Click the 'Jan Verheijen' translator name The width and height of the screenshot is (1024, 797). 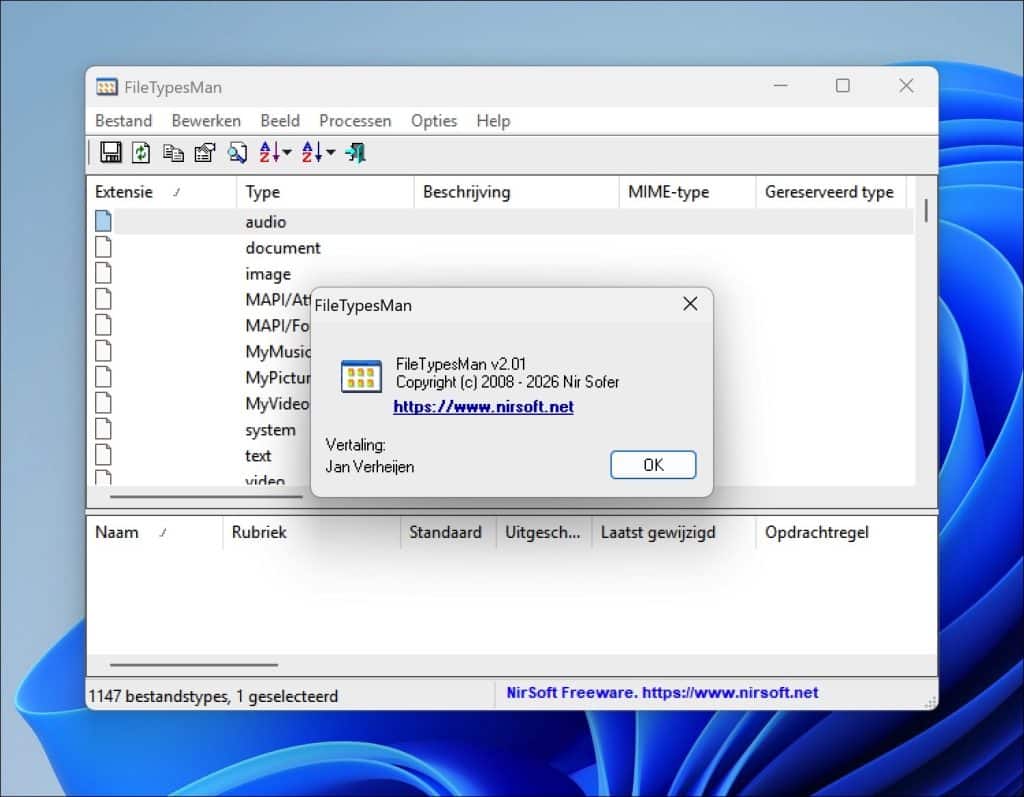(x=370, y=467)
